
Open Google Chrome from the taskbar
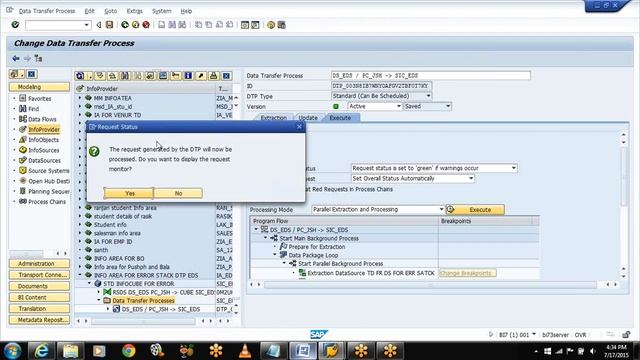click(129, 351)
